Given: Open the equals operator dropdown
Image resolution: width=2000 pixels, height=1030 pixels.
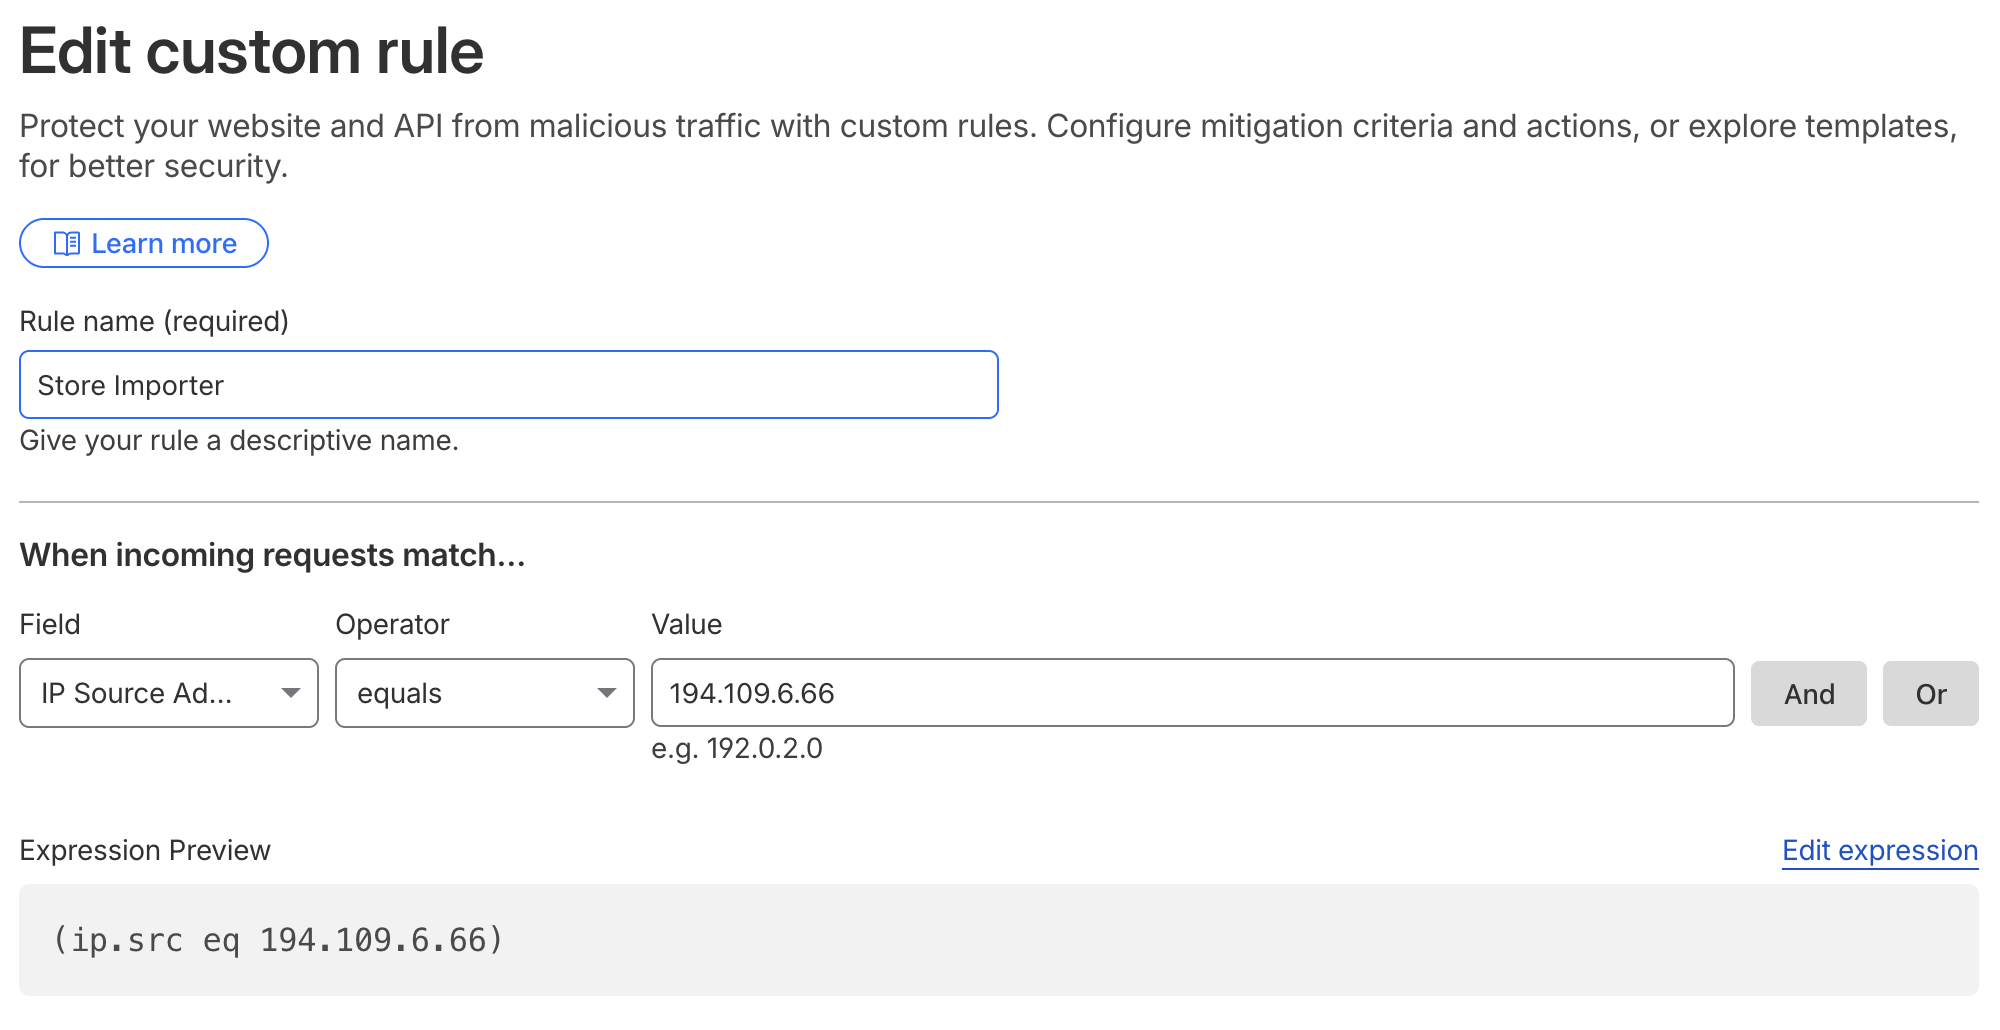Looking at the screenshot, I should pyautogui.click(x=484, y=693).
